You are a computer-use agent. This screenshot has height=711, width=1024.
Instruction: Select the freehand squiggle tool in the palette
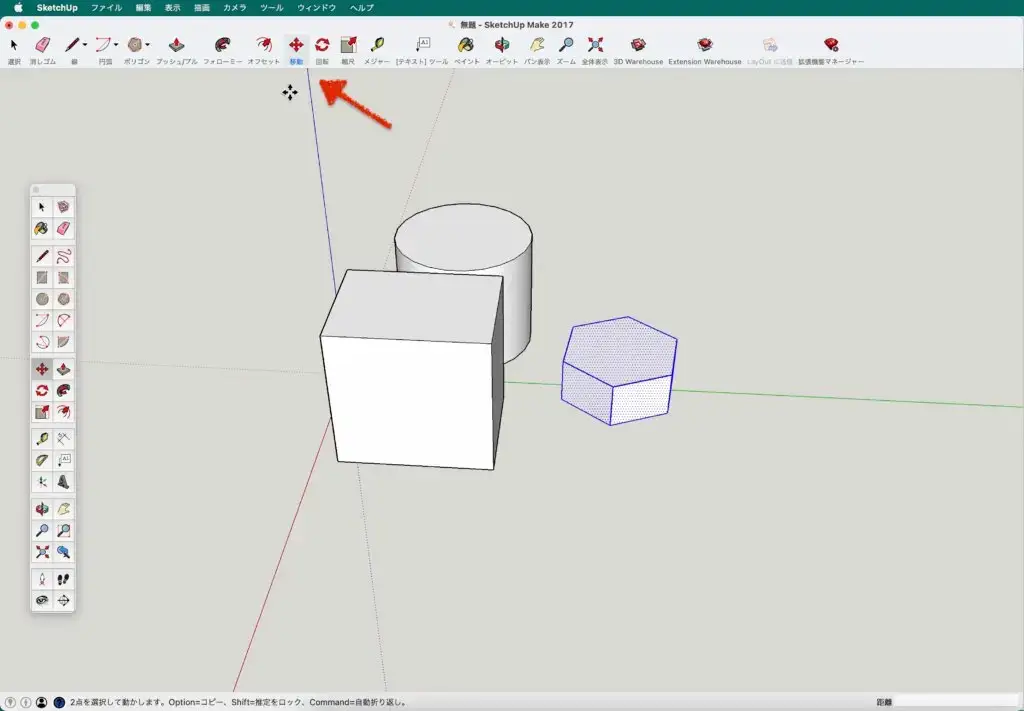[63, 256]
